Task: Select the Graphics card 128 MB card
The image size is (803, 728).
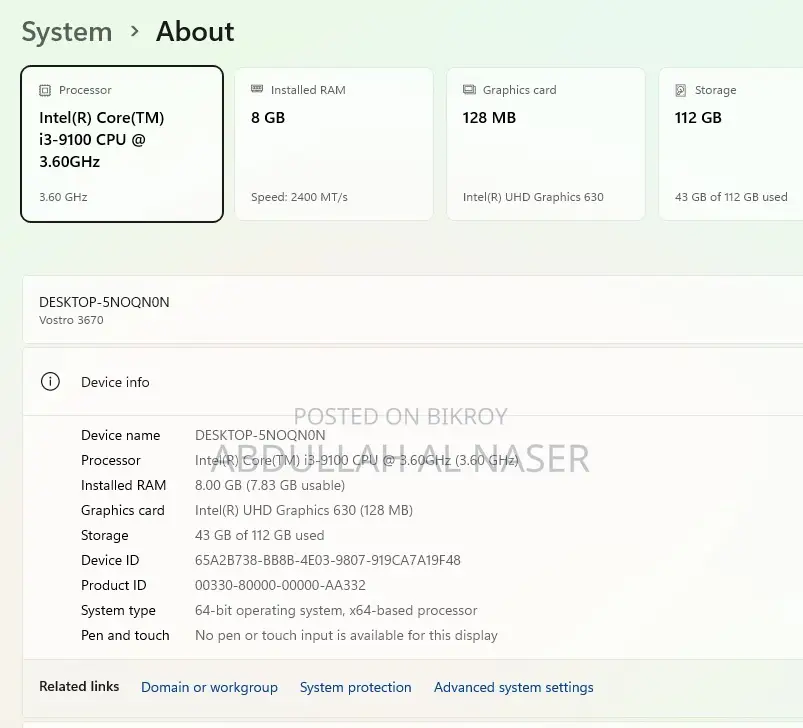Action: [x=546, y=144]
